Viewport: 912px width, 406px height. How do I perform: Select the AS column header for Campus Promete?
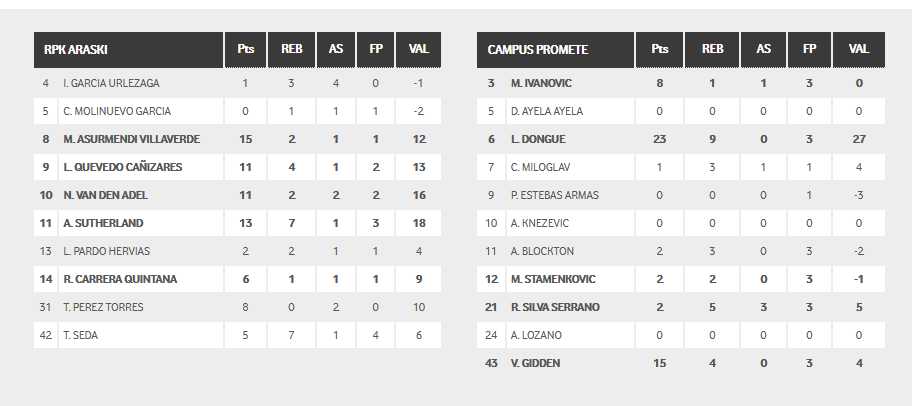tap(763, 49)
